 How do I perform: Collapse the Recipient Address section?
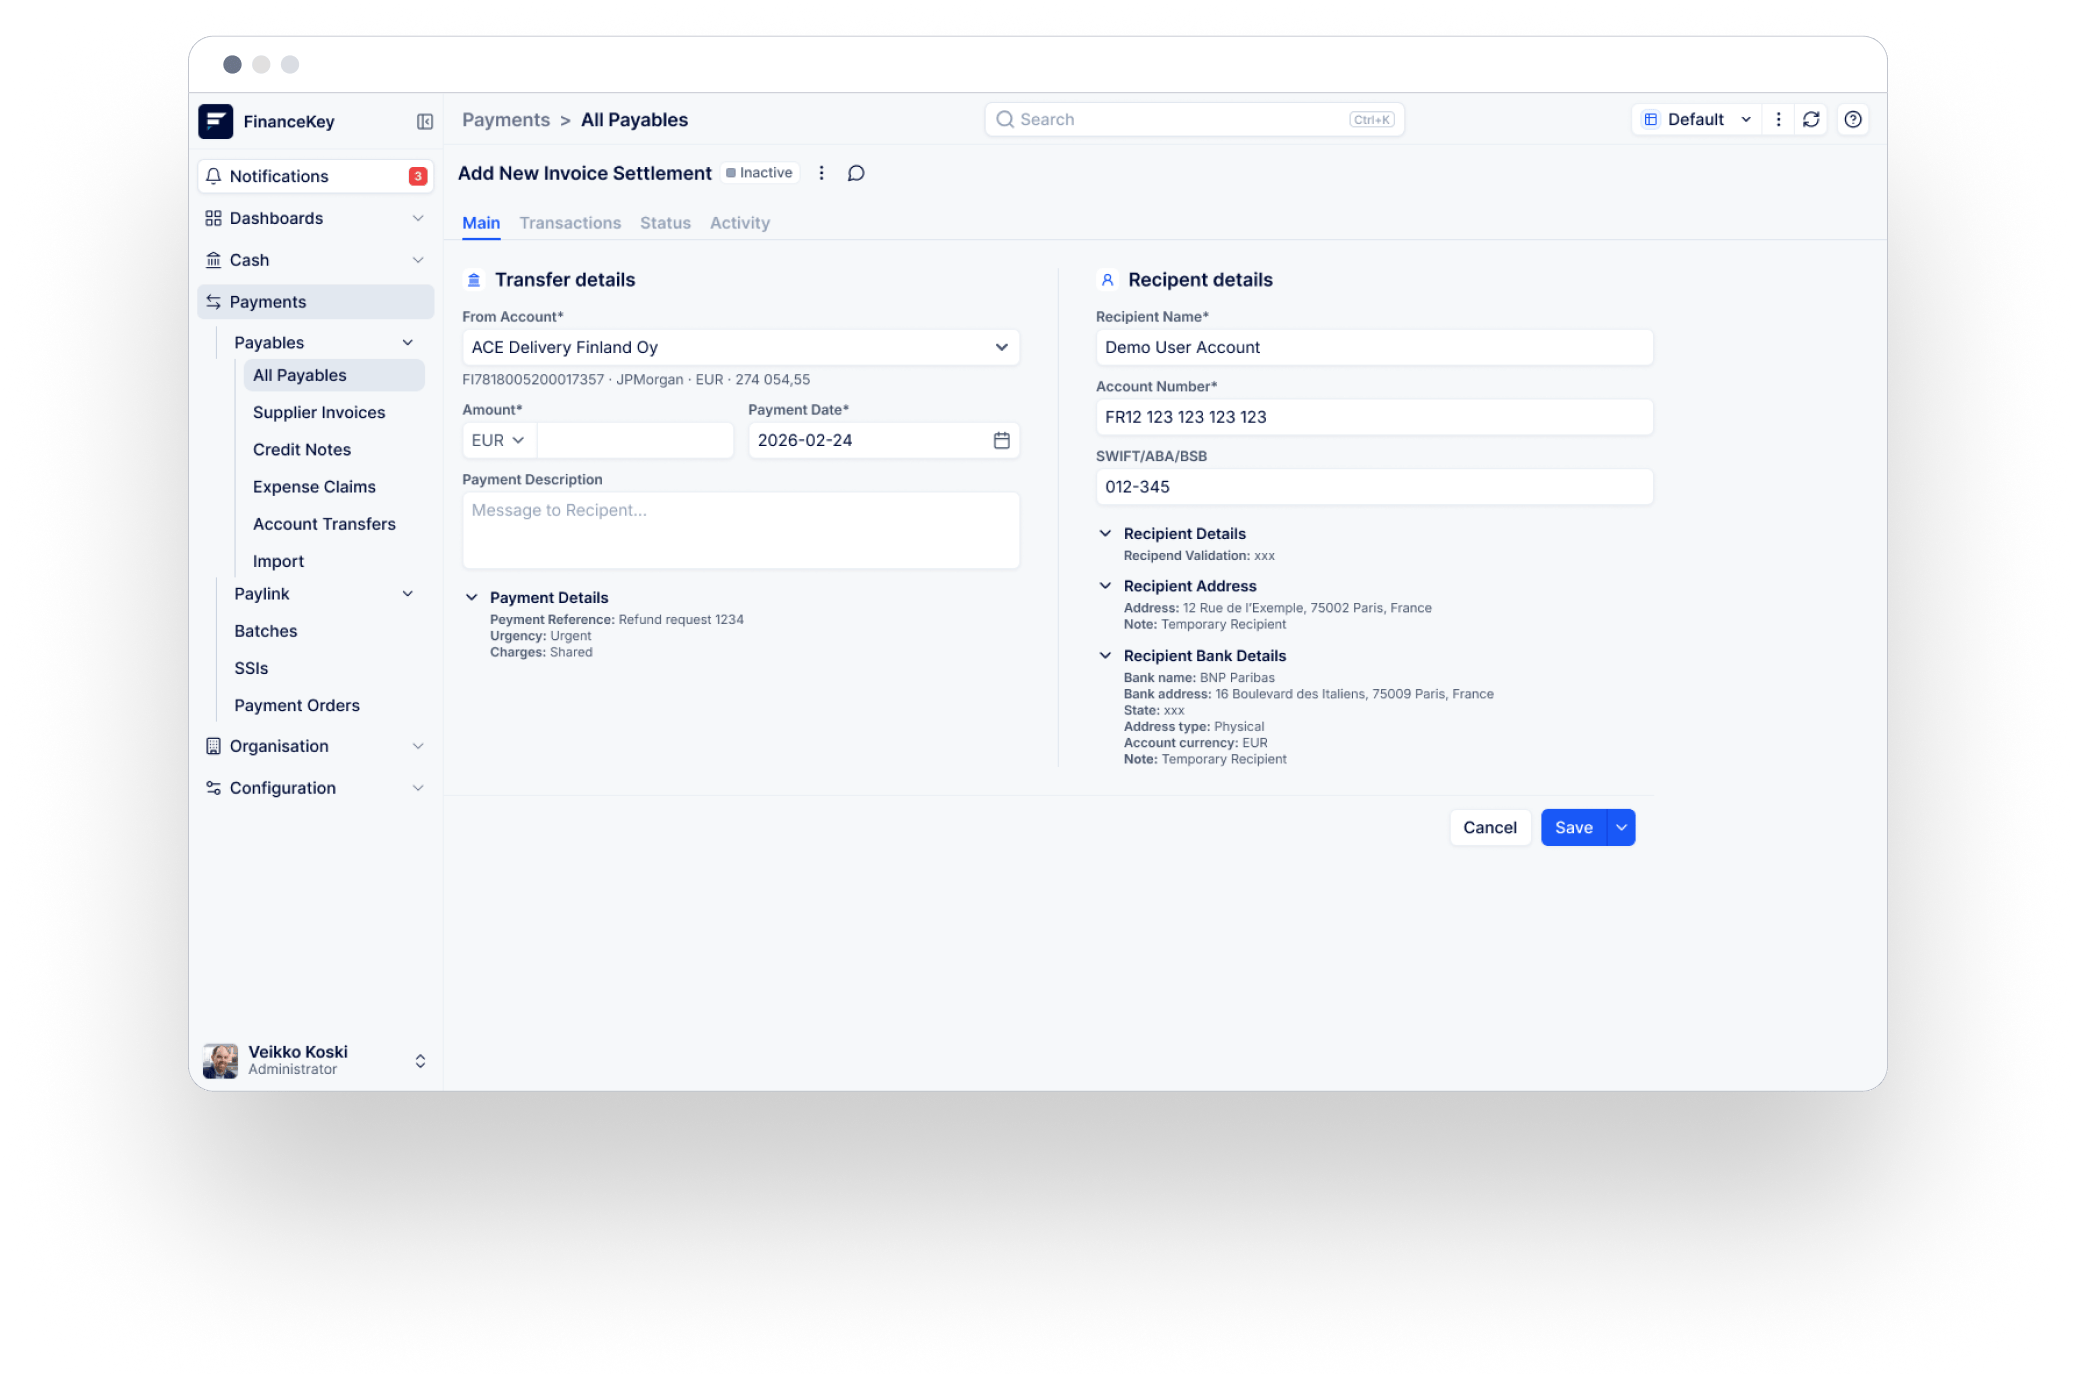pyautogui.click(x=1105, y=586)
